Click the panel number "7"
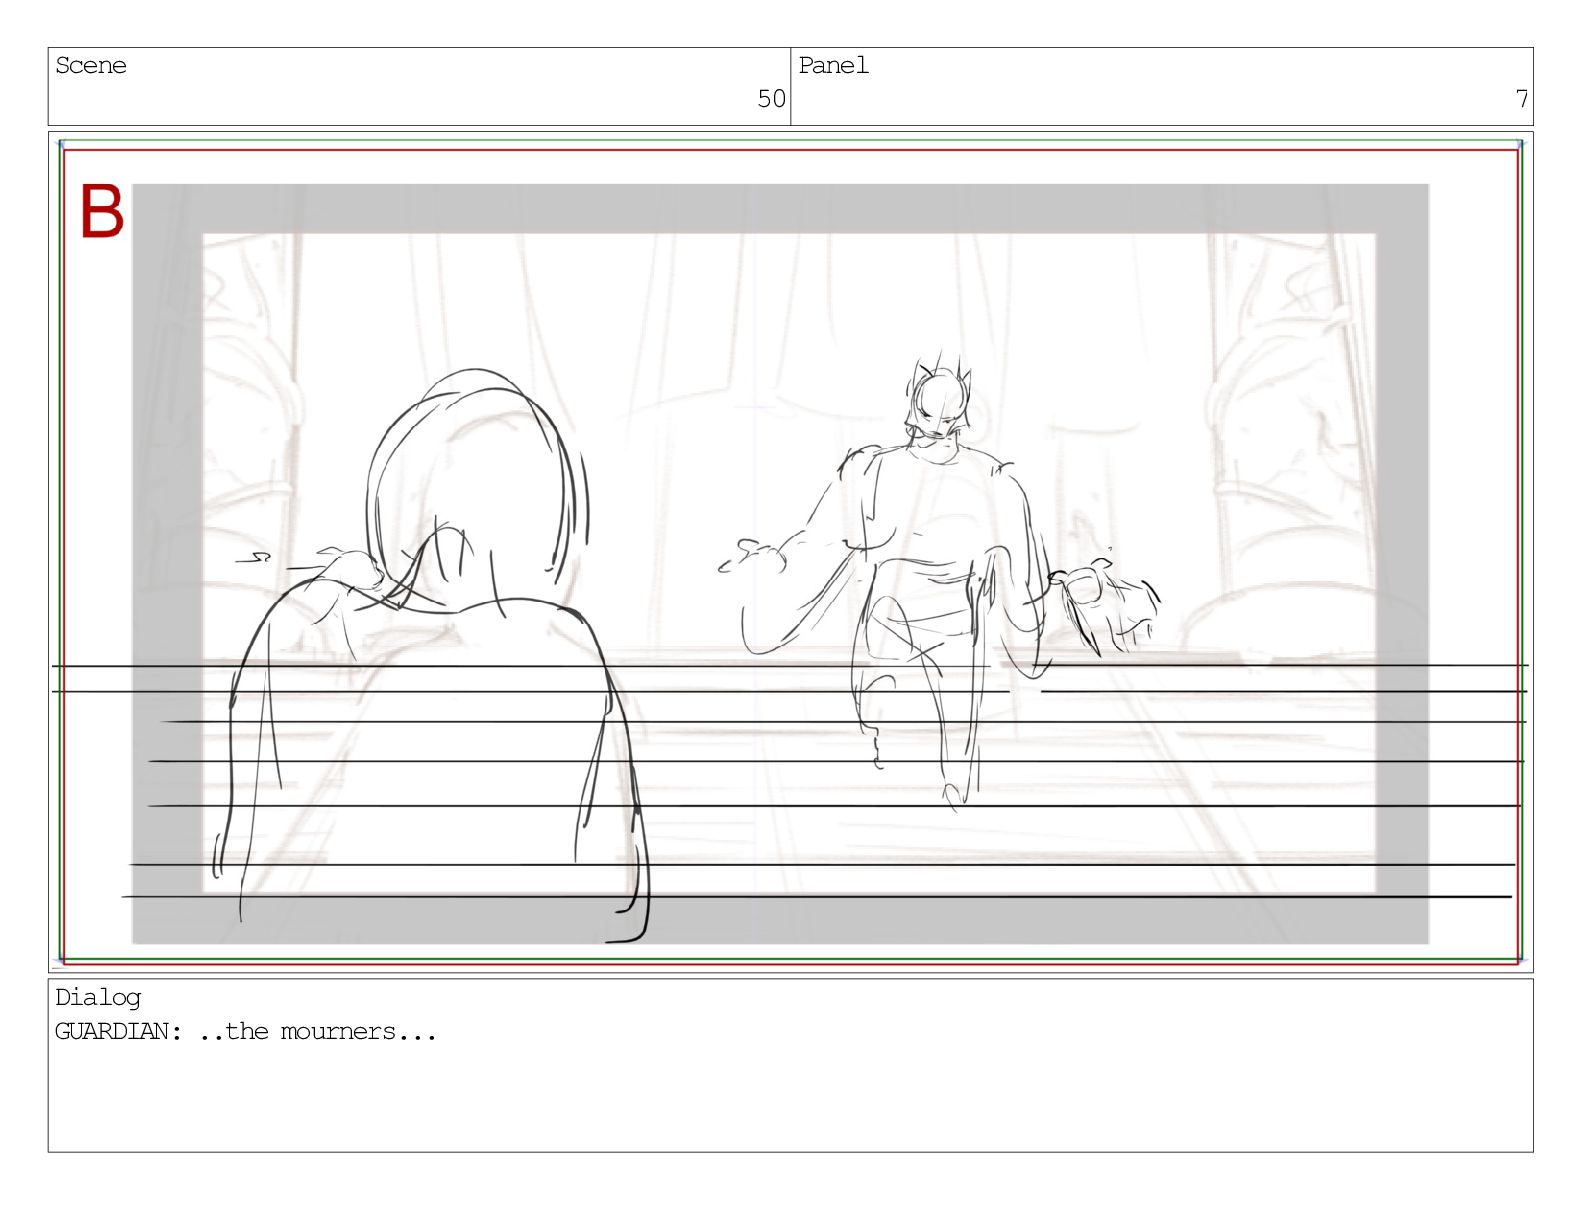The image size is (1584, 1224). click(1521, 99)
